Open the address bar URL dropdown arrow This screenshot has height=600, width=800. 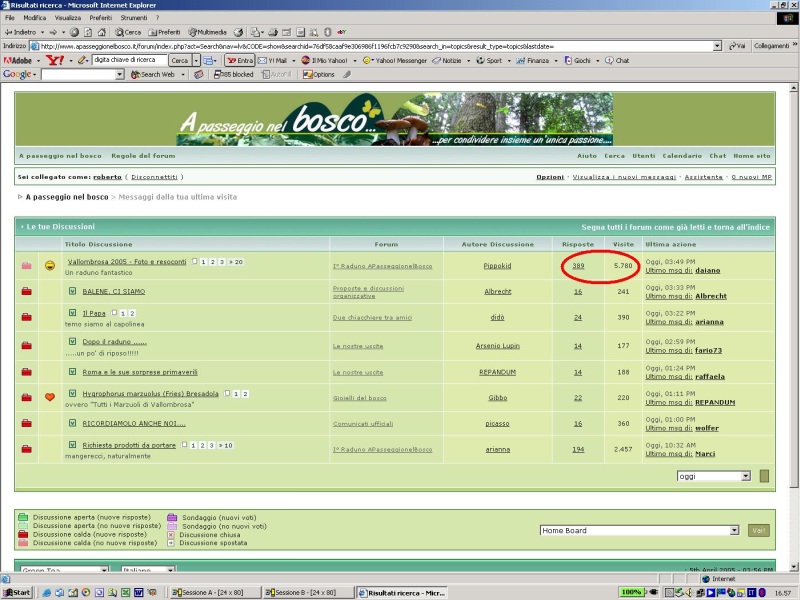717,46
